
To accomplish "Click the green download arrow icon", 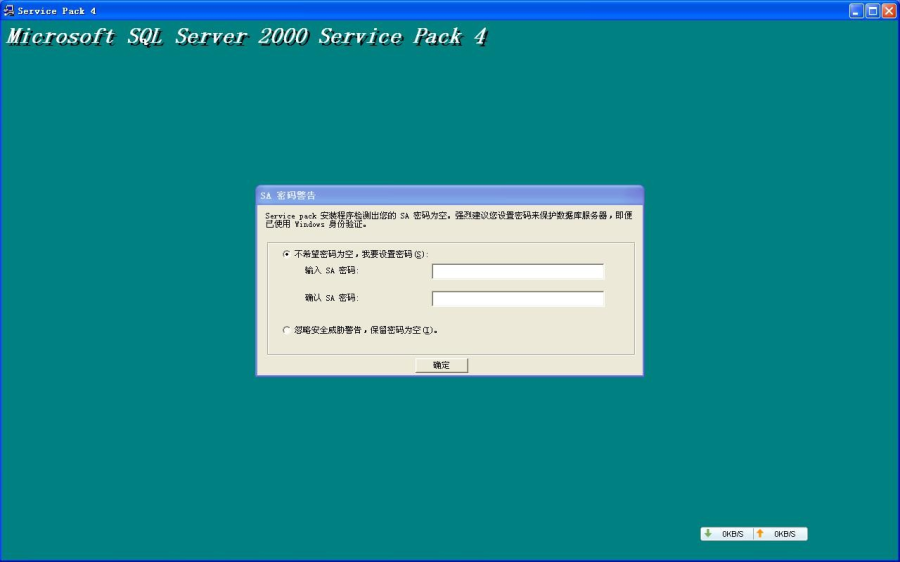I will pyautogui.click(x=707, y=534).
